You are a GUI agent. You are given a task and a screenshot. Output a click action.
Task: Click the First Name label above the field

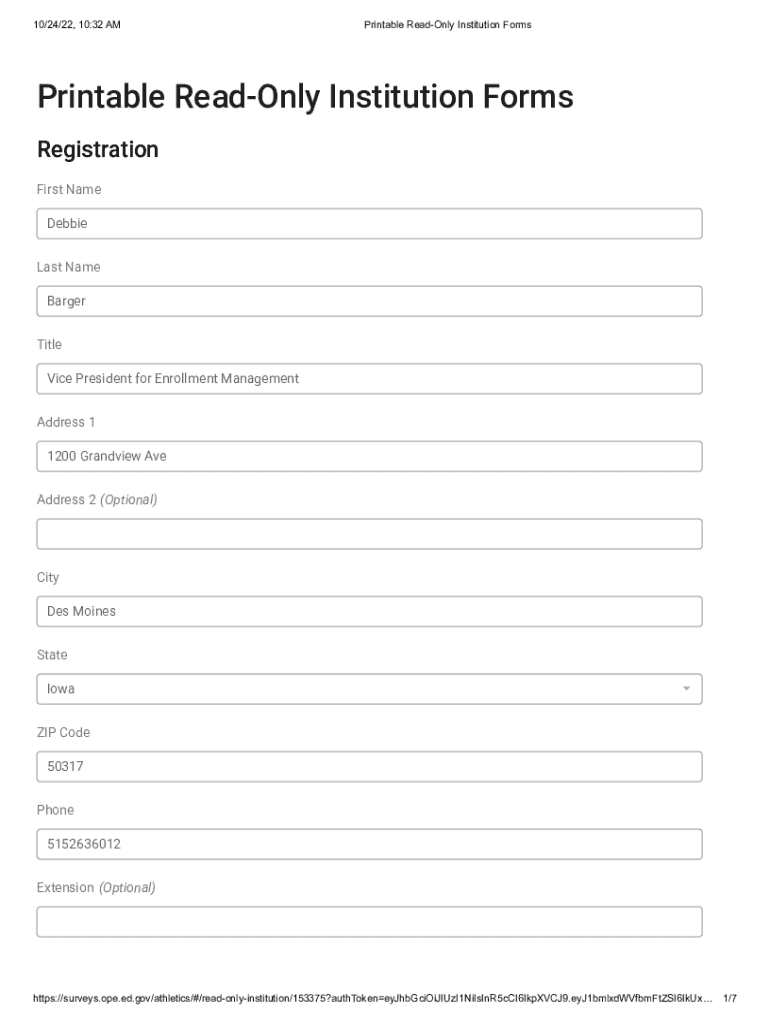pyautogui.click(x=68, y=189)
